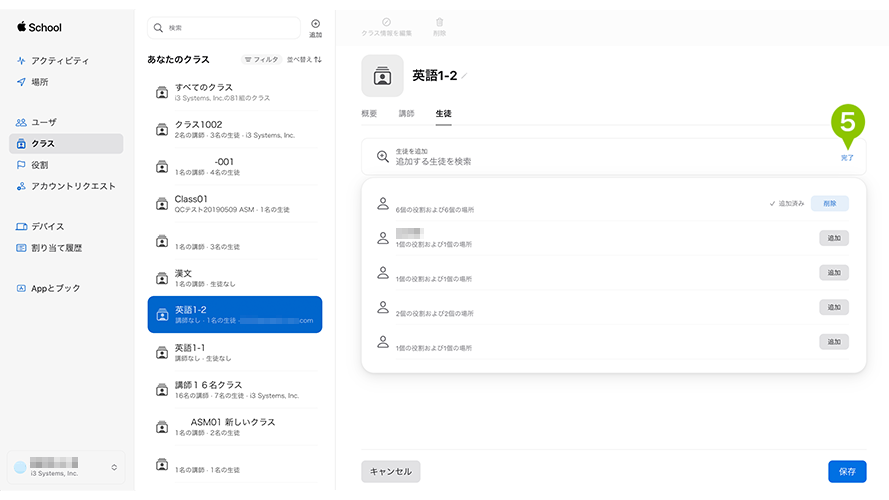
Task: Click 完了 to finish adding
Action: pos(847,158)
